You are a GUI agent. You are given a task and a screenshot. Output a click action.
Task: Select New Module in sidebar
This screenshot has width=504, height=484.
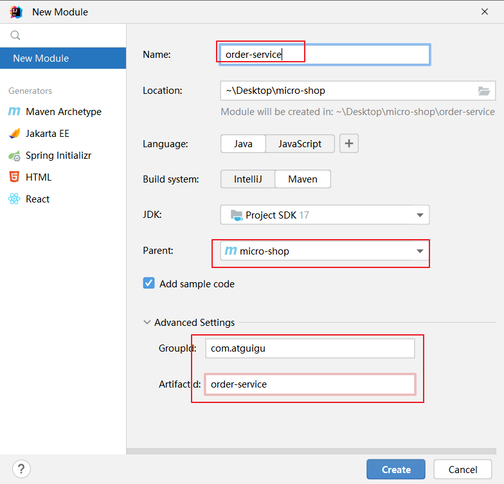click(x=63, y=58)
